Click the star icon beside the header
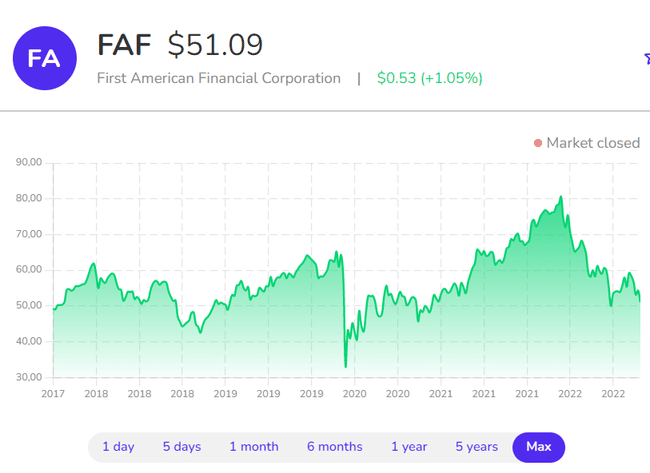This screenshot has width=650, height=473. [x=646, y=59]
